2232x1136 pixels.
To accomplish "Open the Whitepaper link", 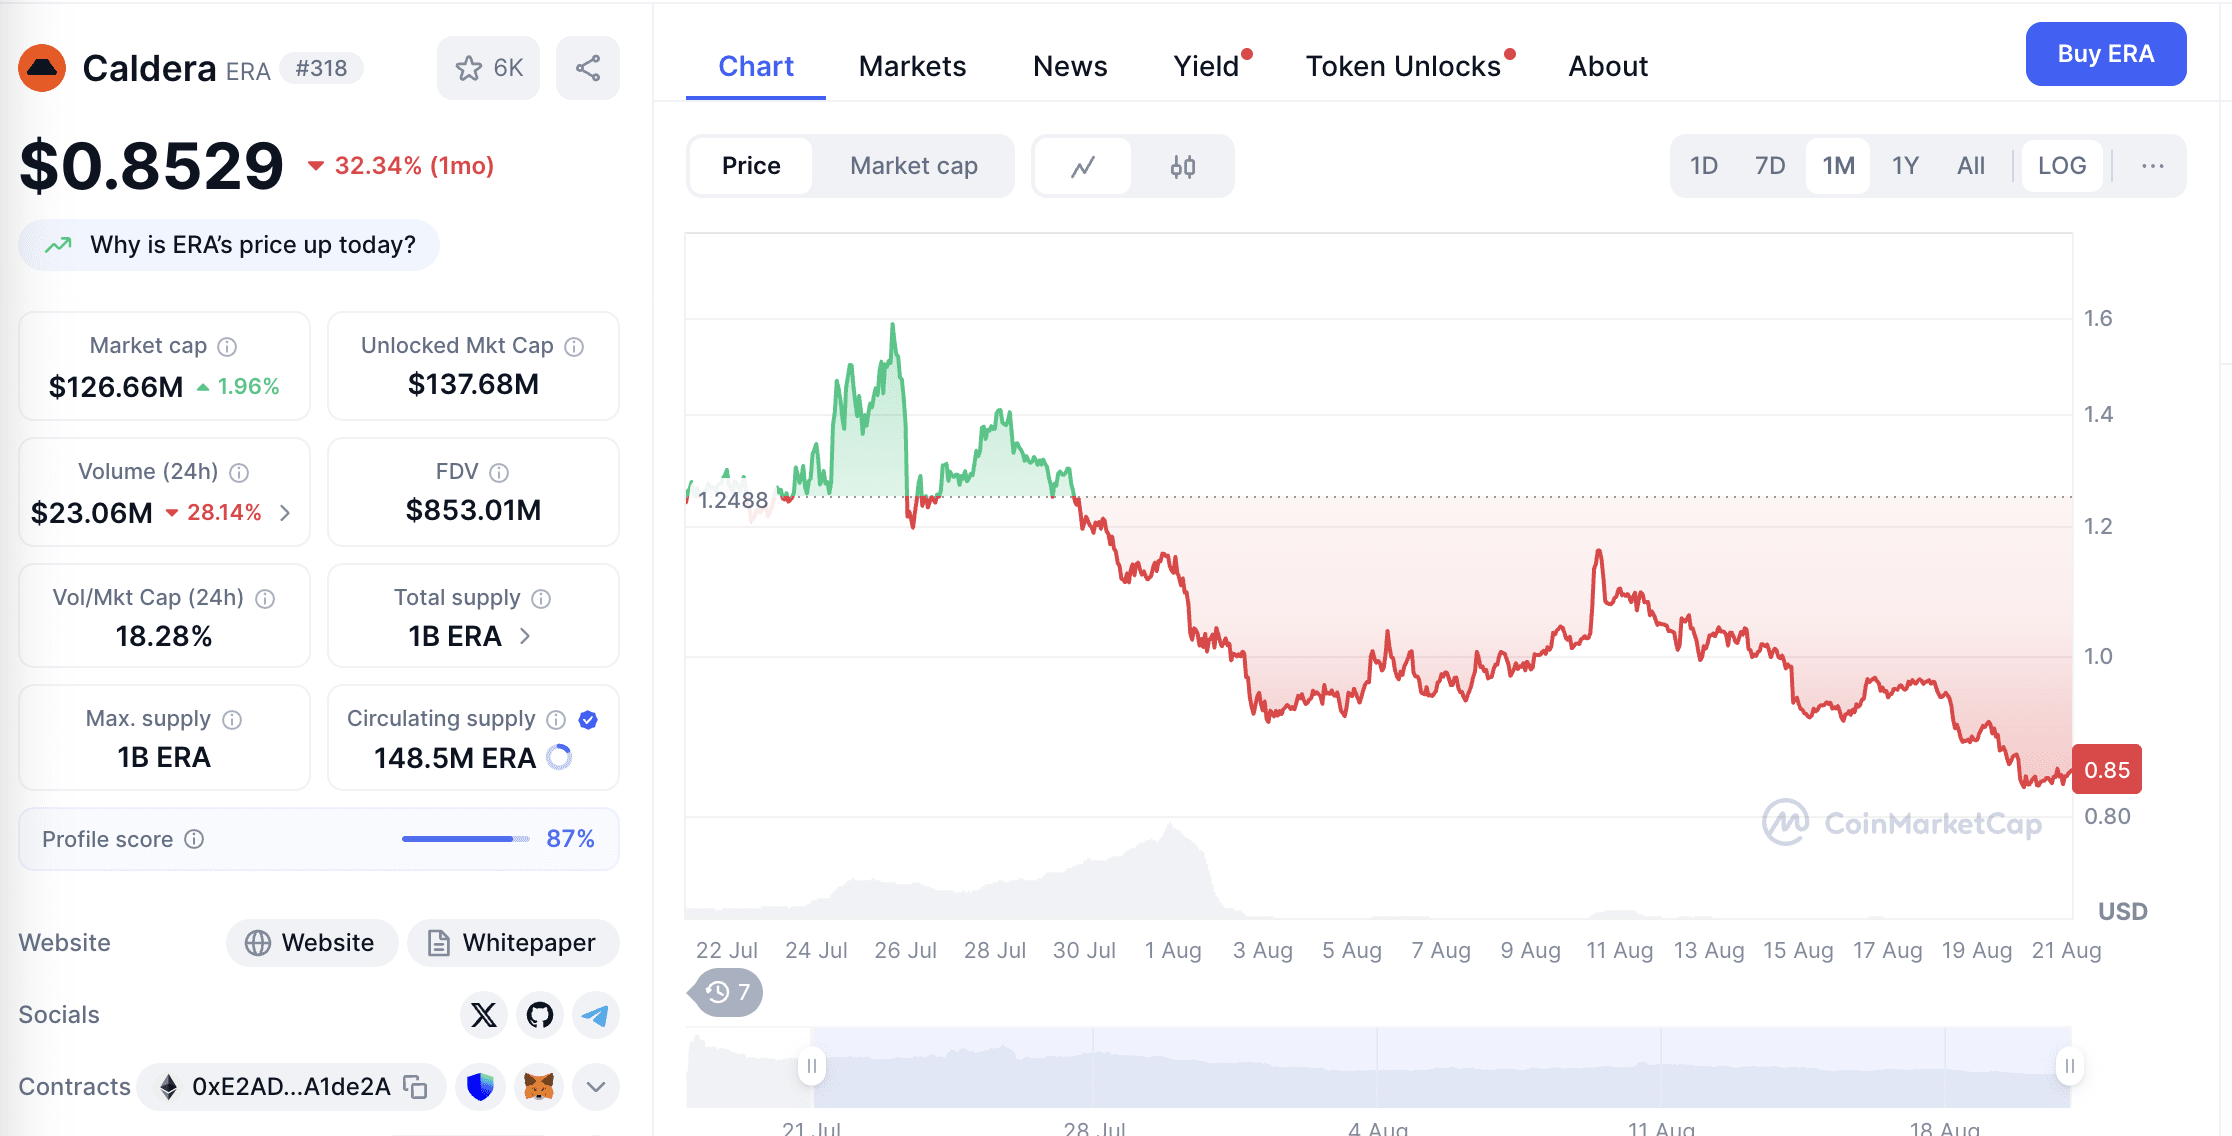I will pos(513,943).
